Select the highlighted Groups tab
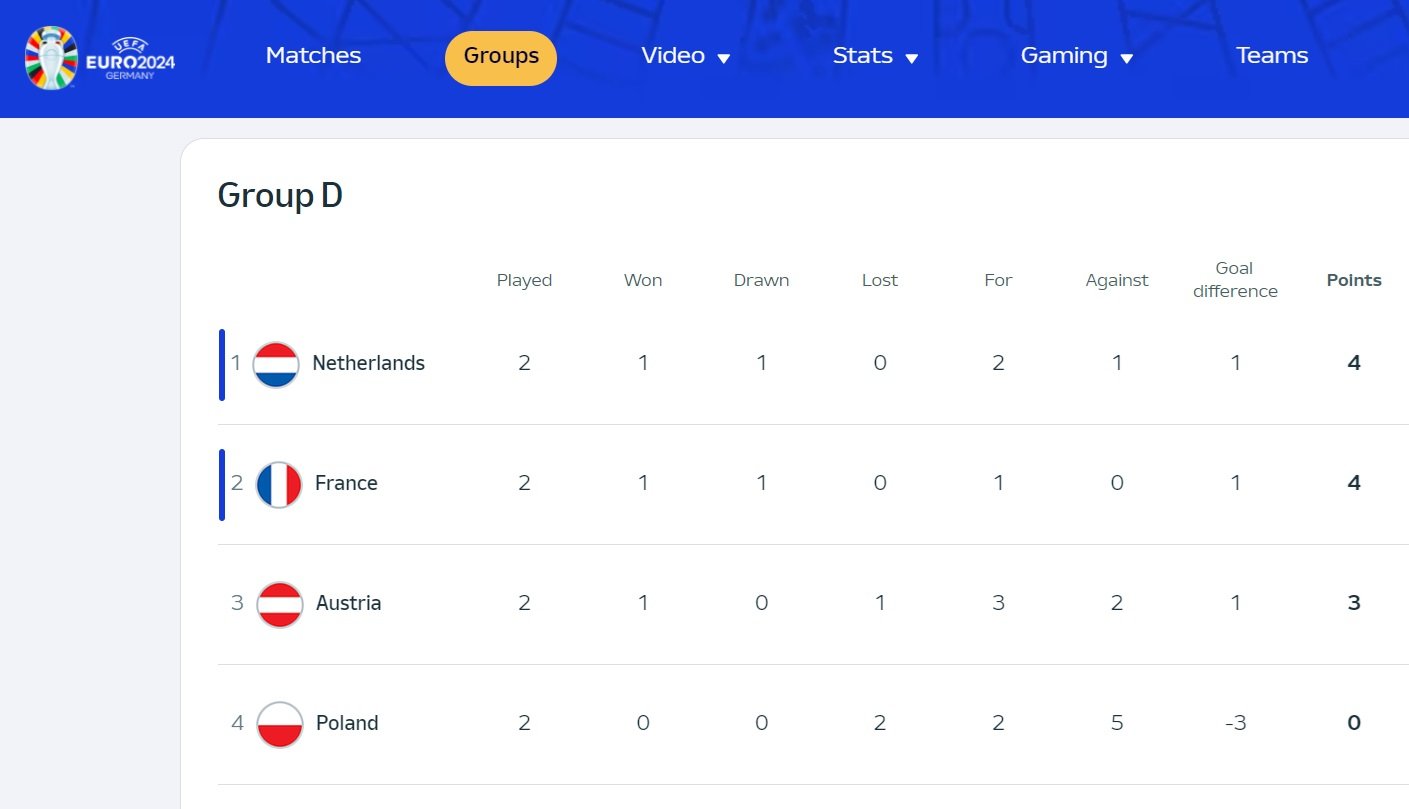This screenshot has width=1409, height=809. 501,57
